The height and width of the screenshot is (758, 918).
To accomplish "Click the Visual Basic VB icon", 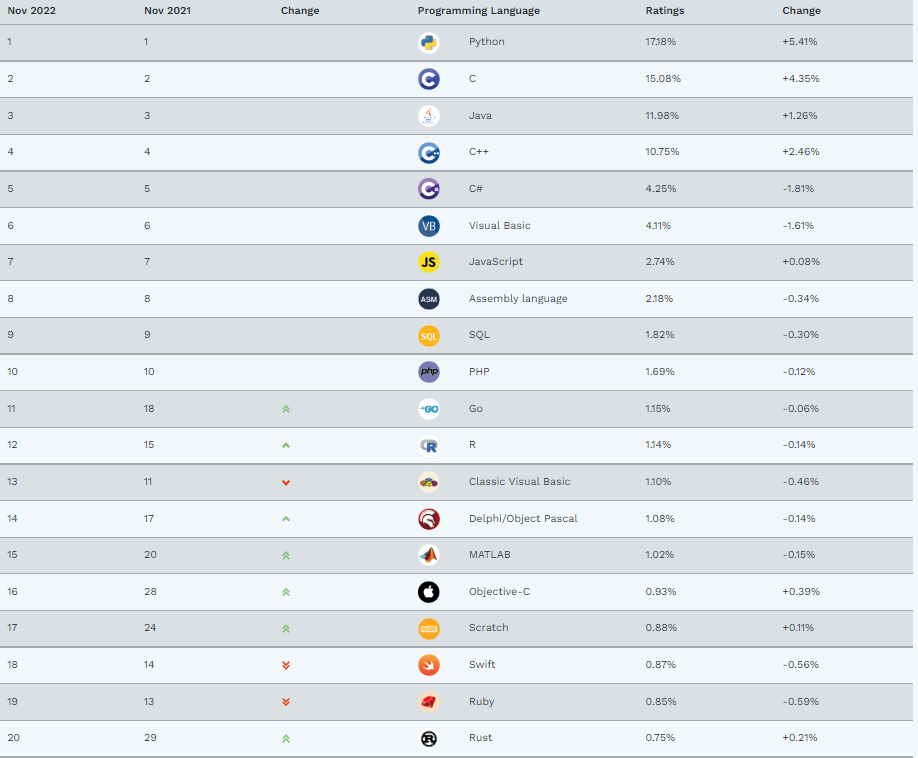I will pyautogui.click(x=429, y=225).
